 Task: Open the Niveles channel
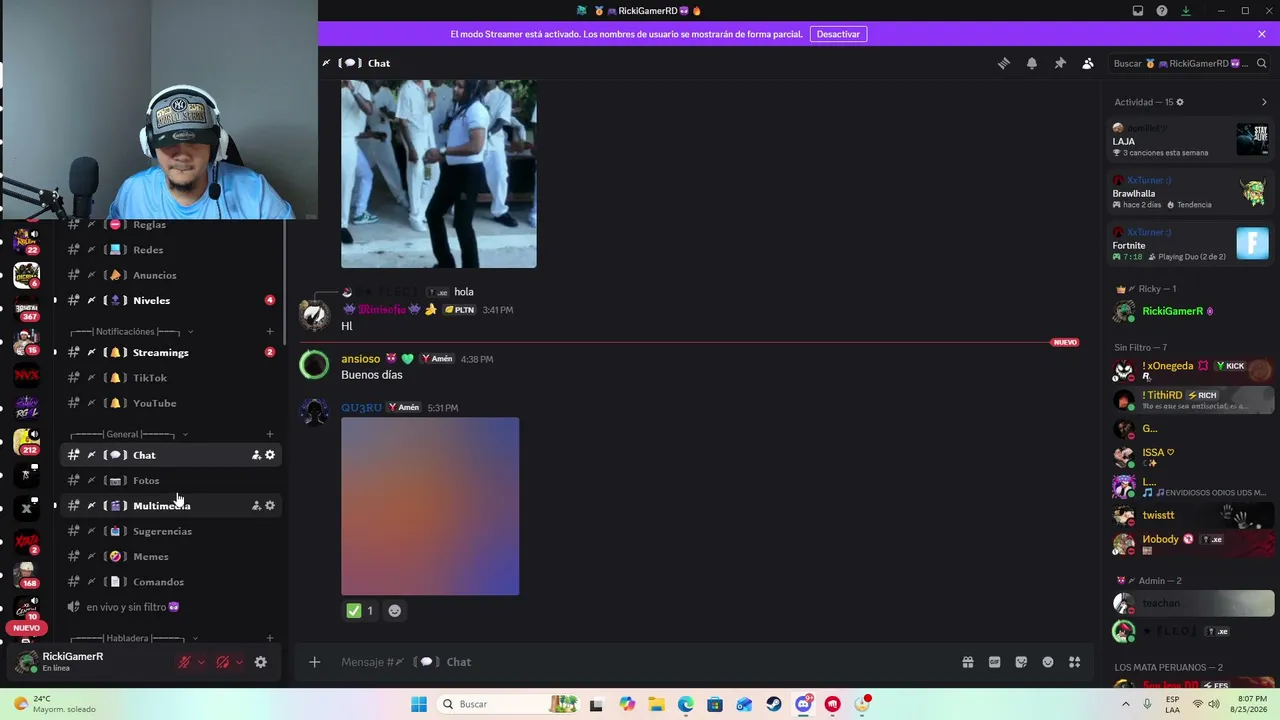[172, 301]
